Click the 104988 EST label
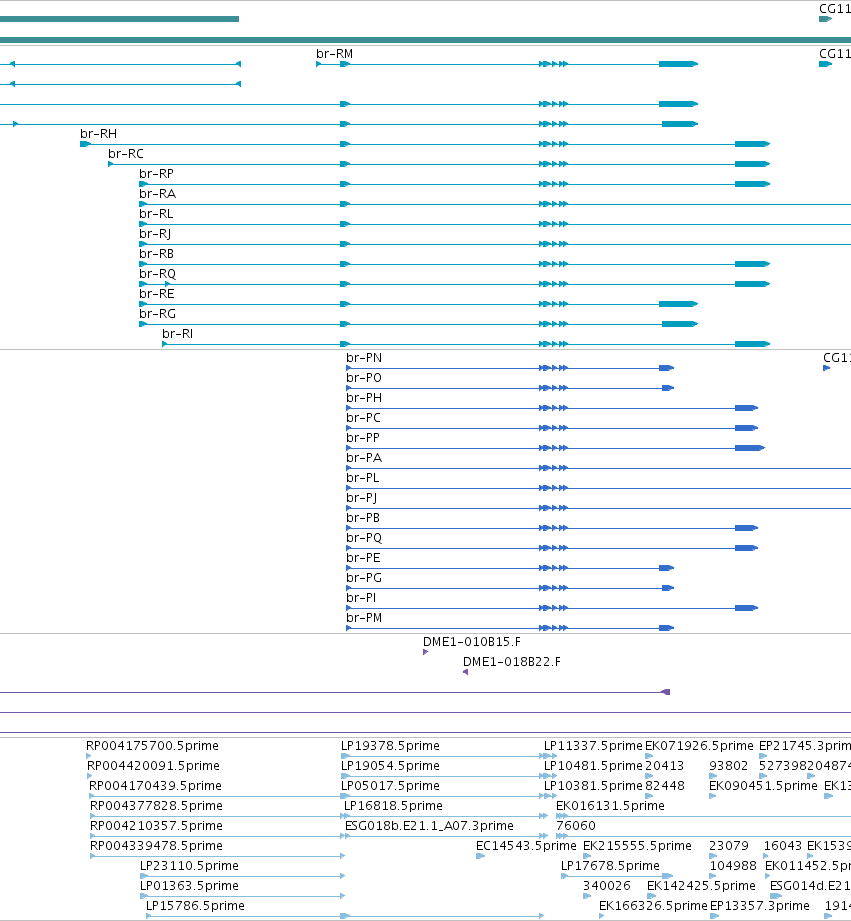The width and height of the screenshot is (851, 921). coord(733,866)
